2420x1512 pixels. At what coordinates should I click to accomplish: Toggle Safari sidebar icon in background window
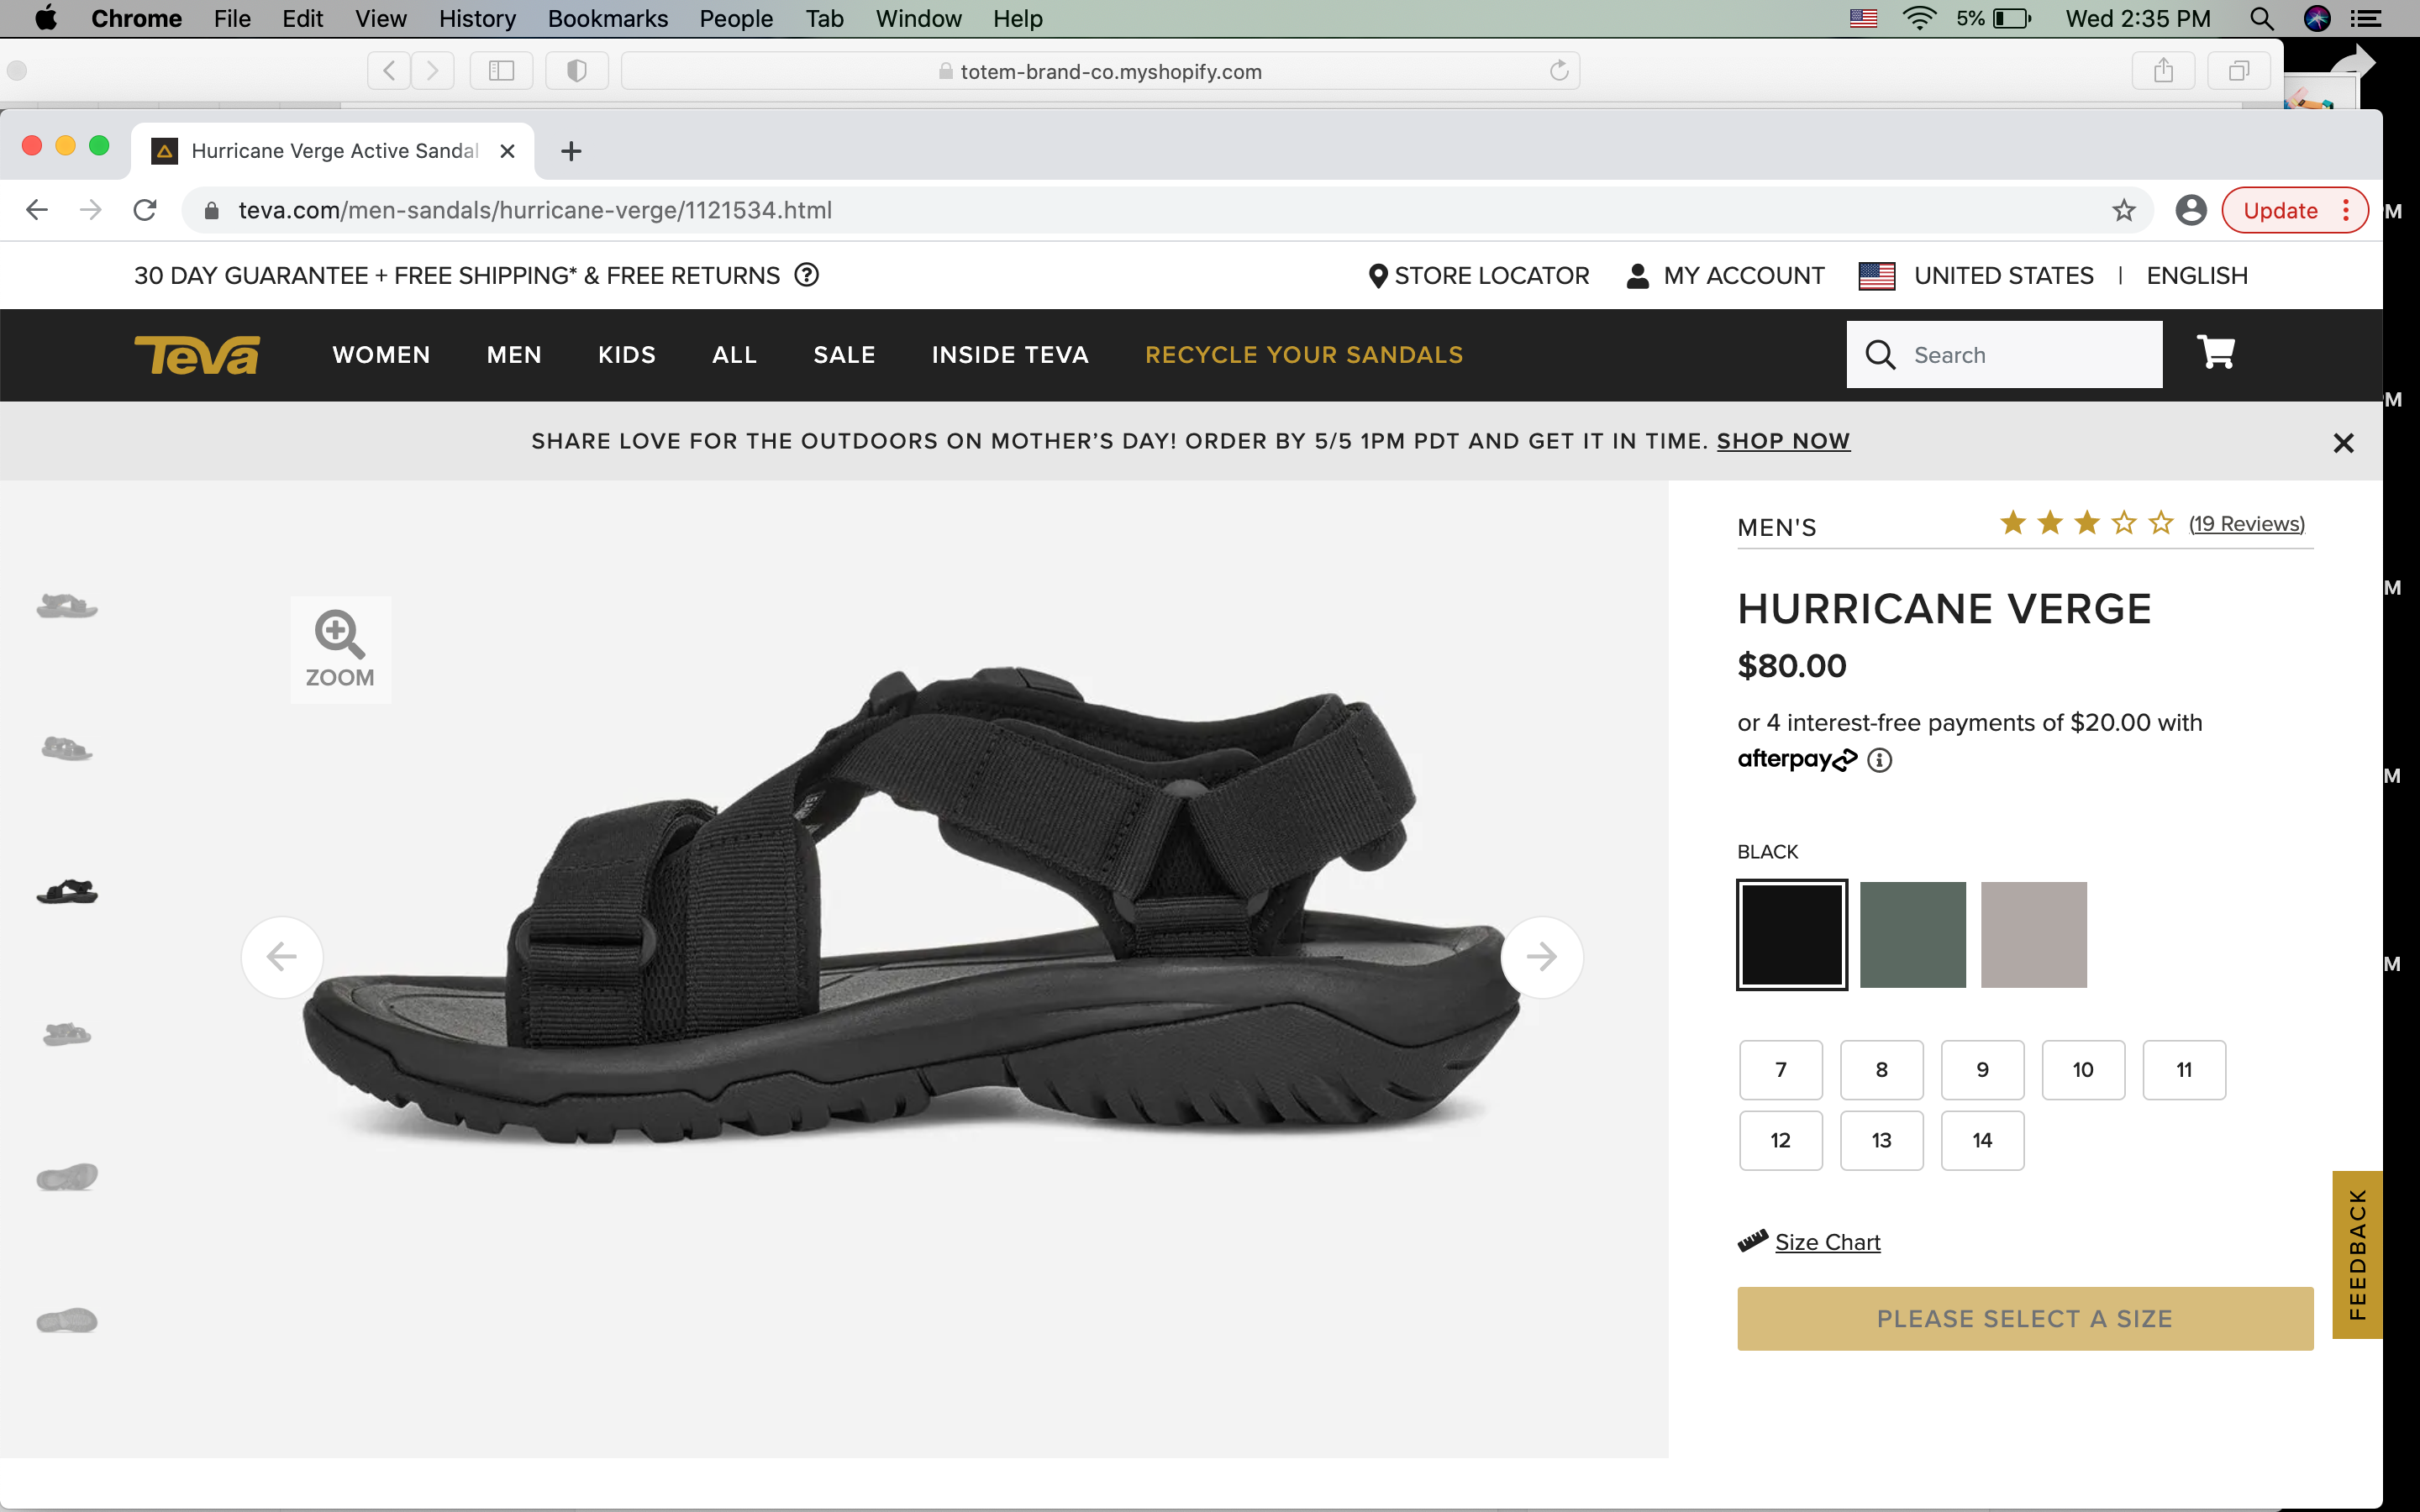[501, 71]
